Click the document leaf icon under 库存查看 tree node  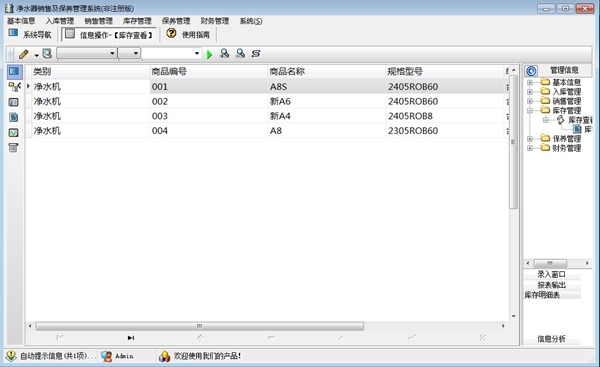click(x=577, y=129)
